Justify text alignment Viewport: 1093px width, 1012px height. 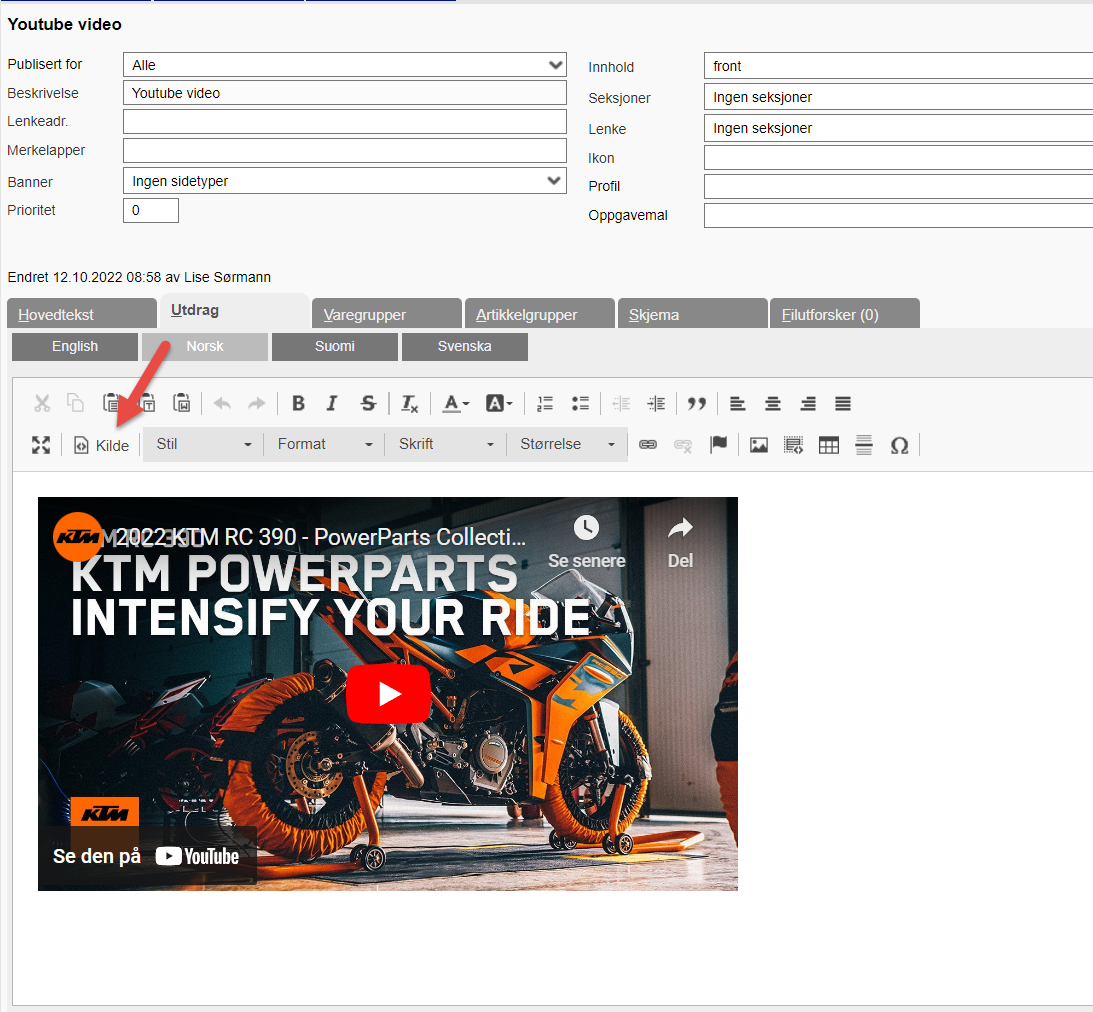843,404
